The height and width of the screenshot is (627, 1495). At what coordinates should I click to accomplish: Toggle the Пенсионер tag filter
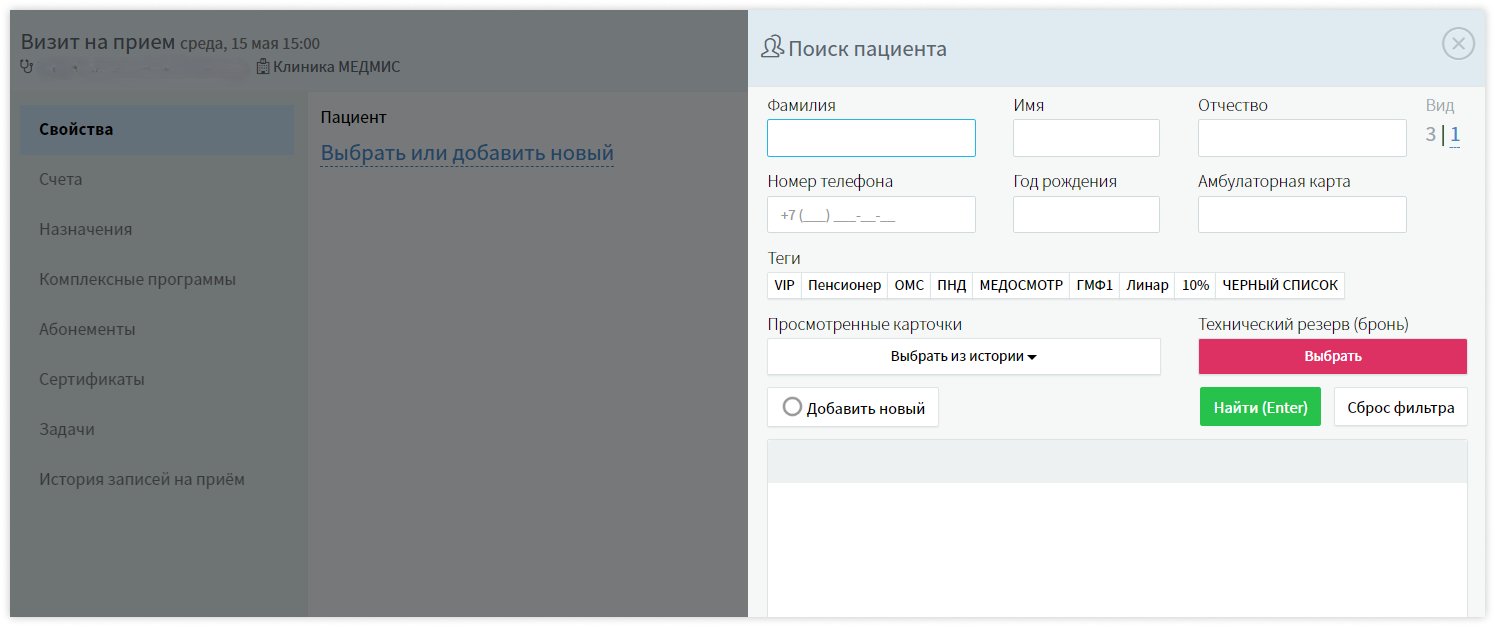coord(843,285)
